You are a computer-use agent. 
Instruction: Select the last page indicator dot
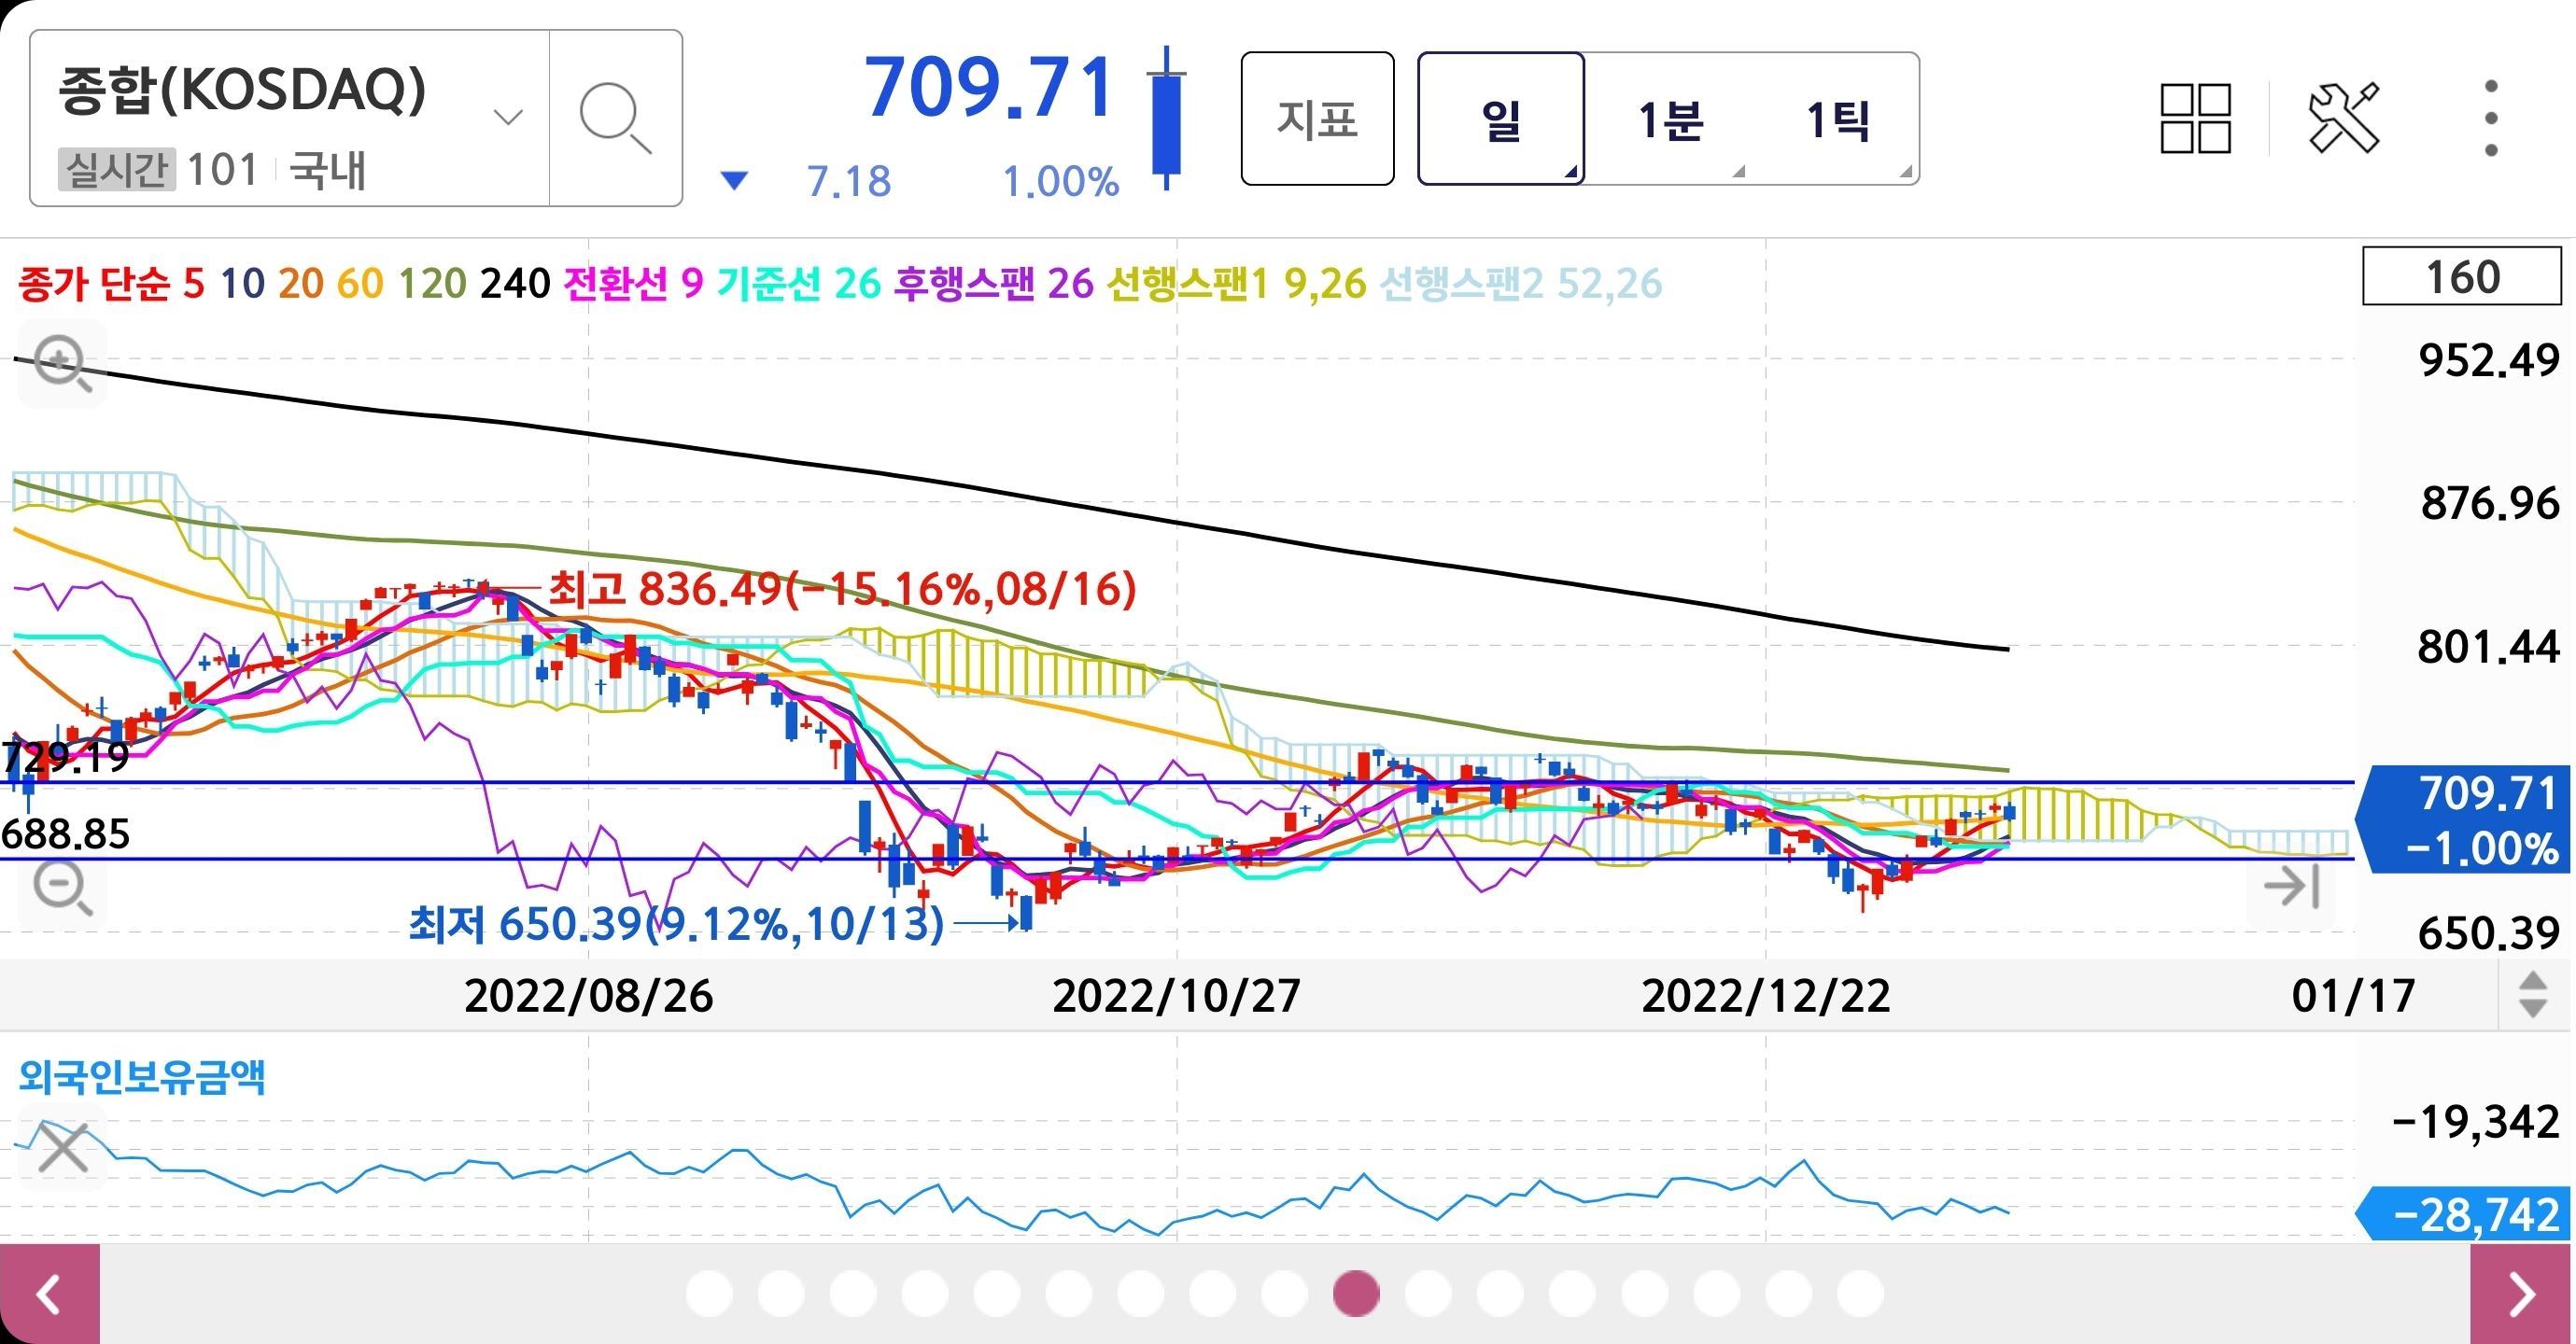1860,1294
